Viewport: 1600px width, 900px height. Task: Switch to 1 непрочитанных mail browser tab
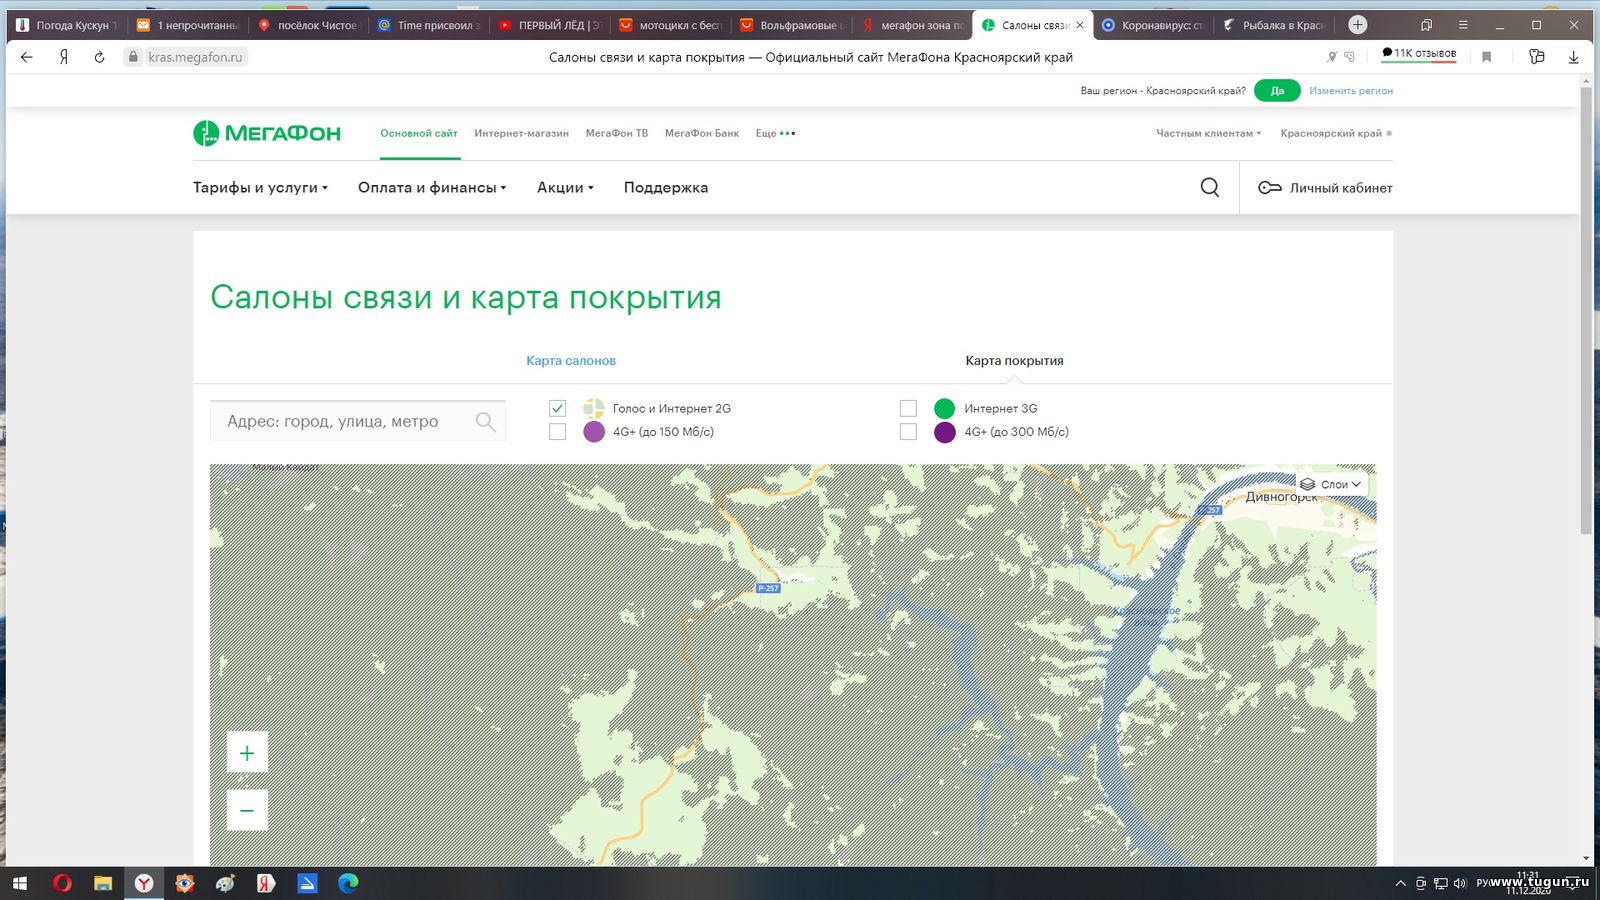click(x=188, y=25)
